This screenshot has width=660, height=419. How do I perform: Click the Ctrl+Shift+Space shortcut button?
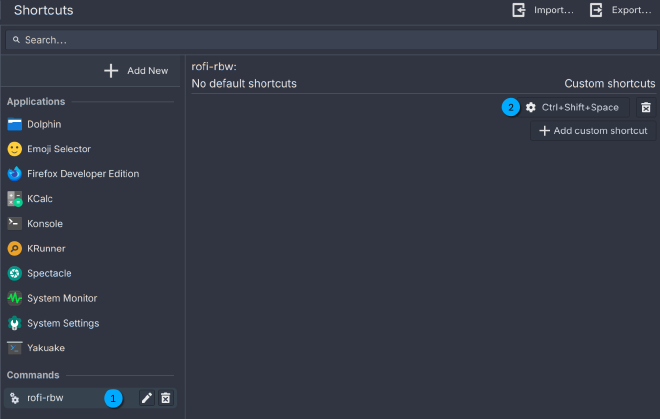pyautogui.click(x=573, y=107)
